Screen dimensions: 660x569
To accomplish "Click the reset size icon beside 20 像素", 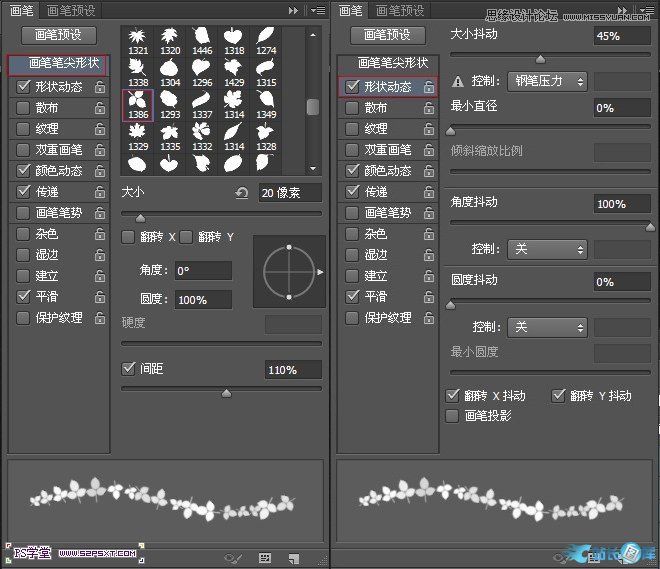I will coord(241,193).
